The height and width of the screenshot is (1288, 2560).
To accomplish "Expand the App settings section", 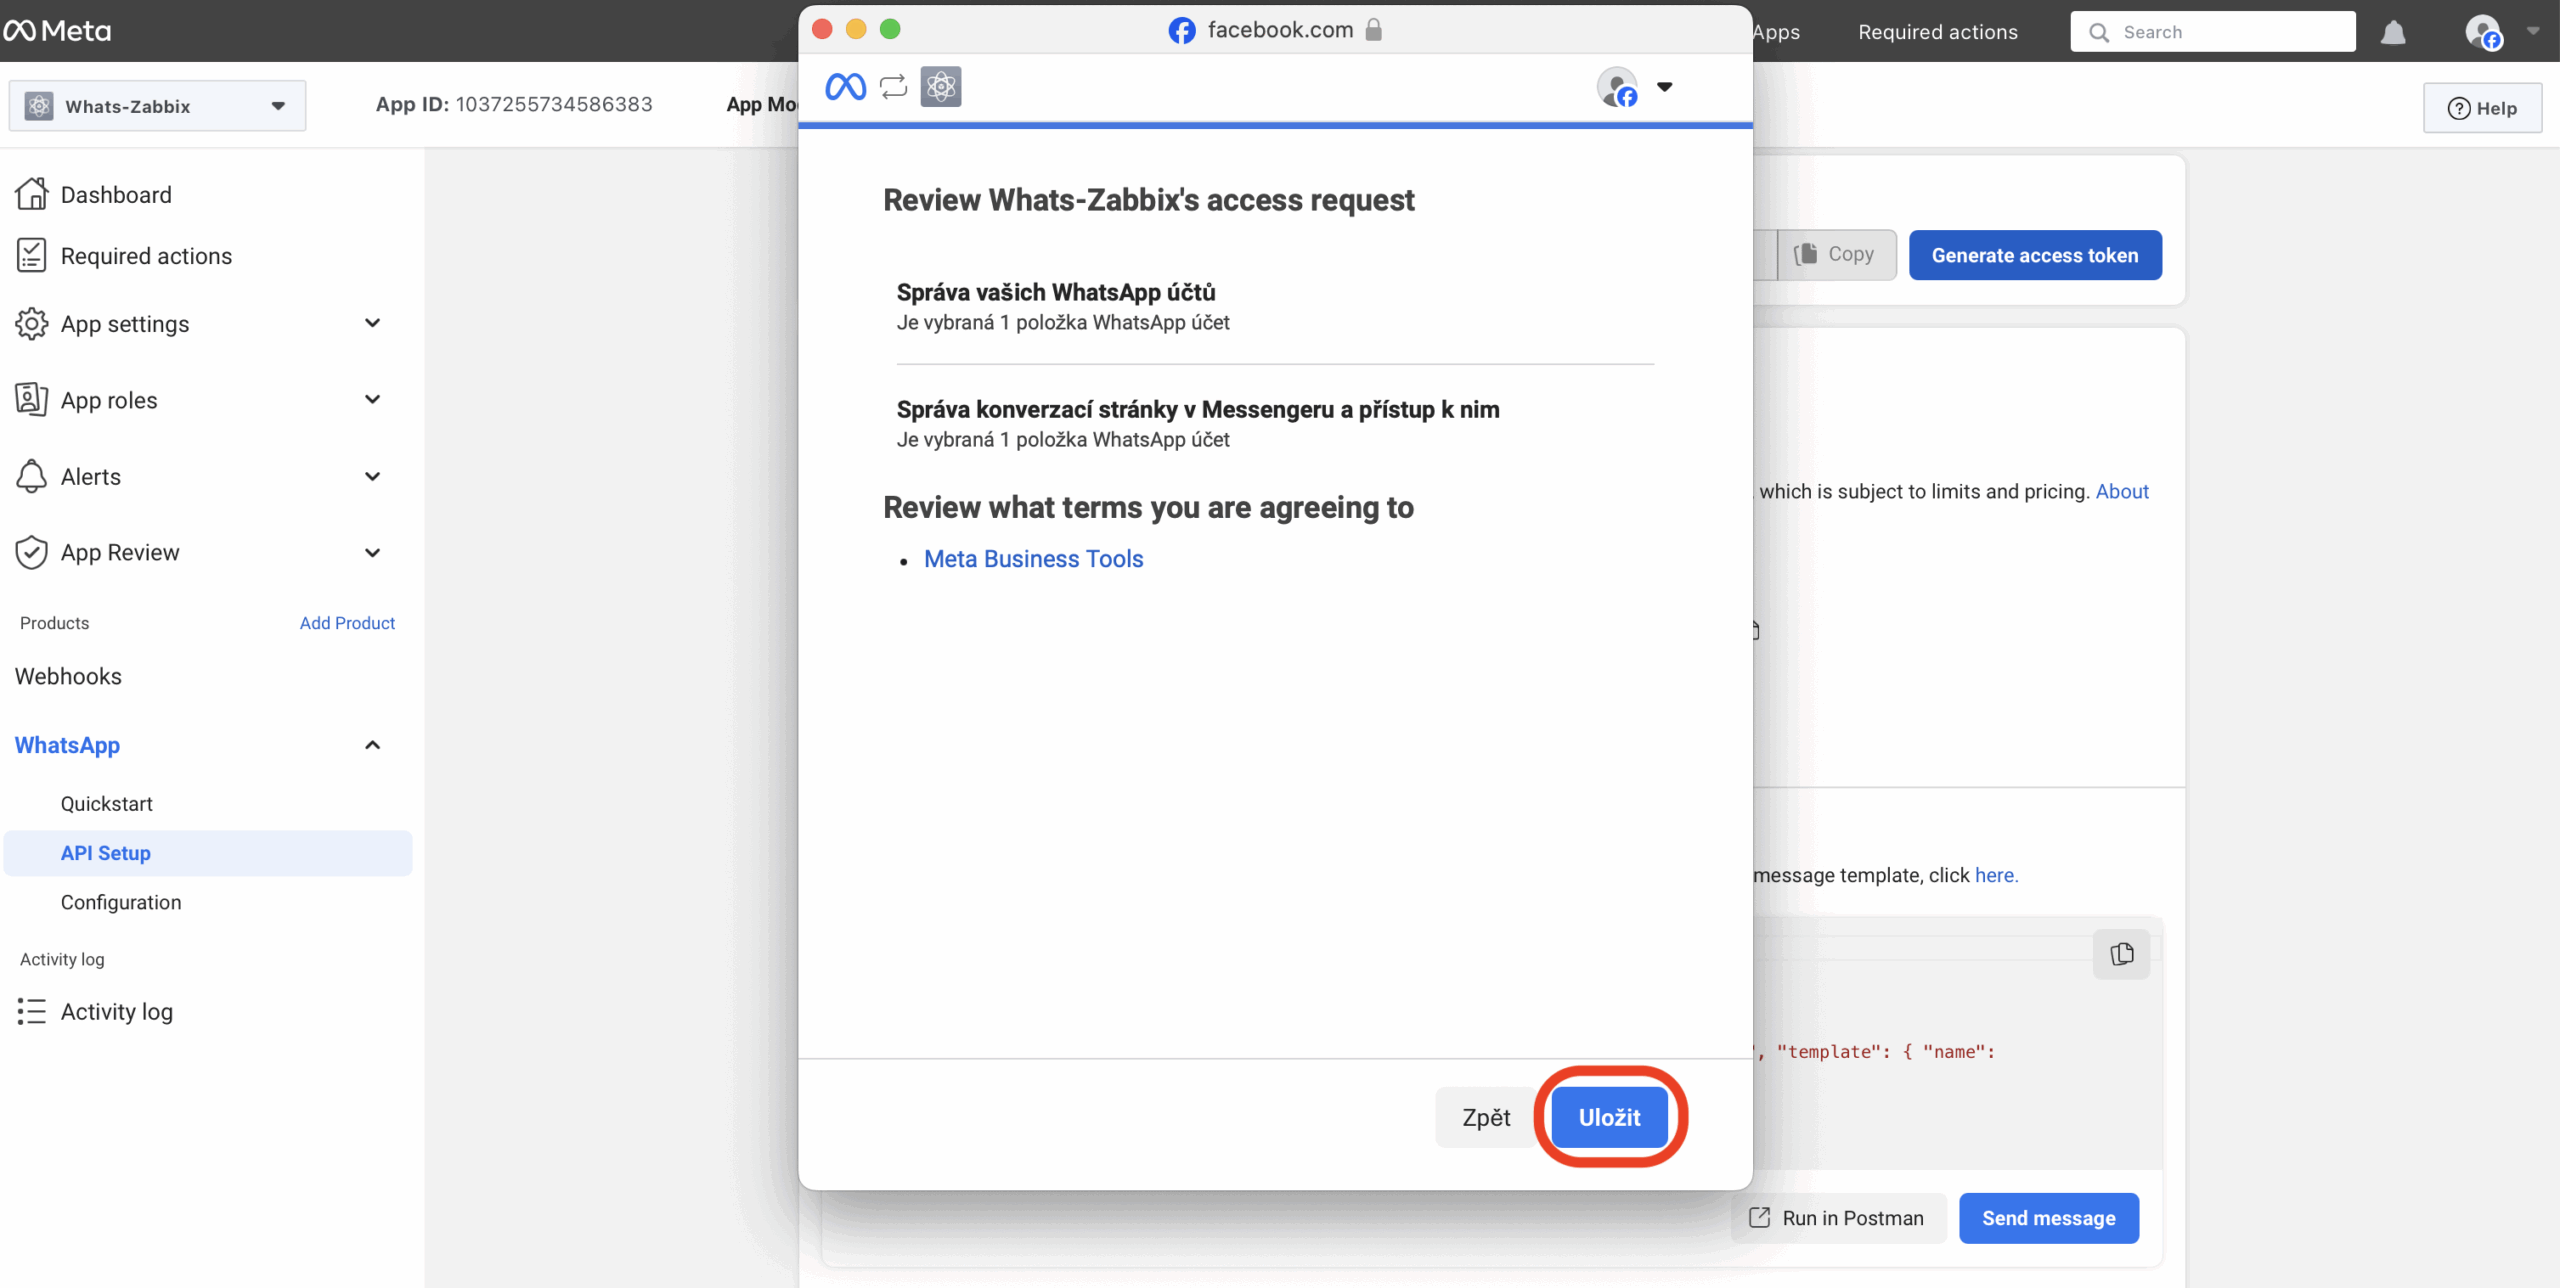I will point(373,323).
